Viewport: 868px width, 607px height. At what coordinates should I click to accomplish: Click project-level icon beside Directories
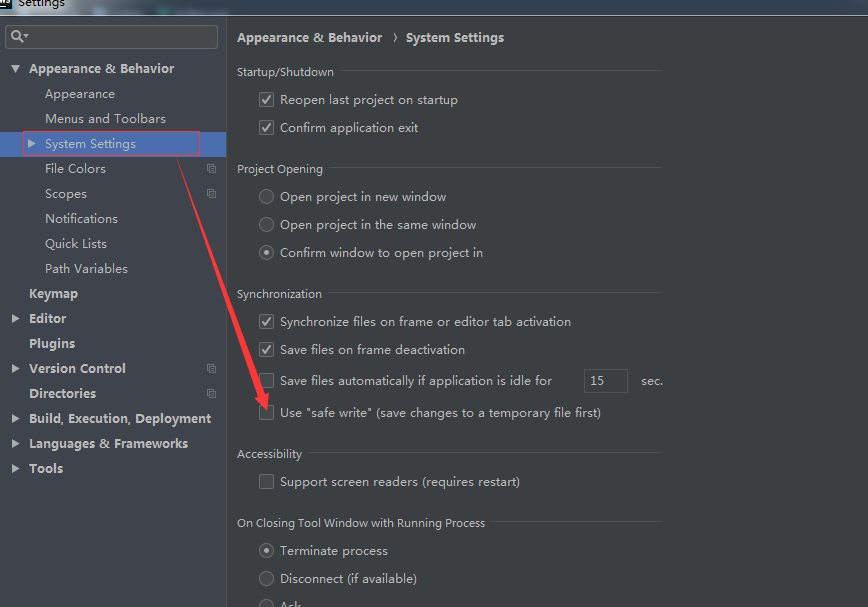(x=211, y=393)
